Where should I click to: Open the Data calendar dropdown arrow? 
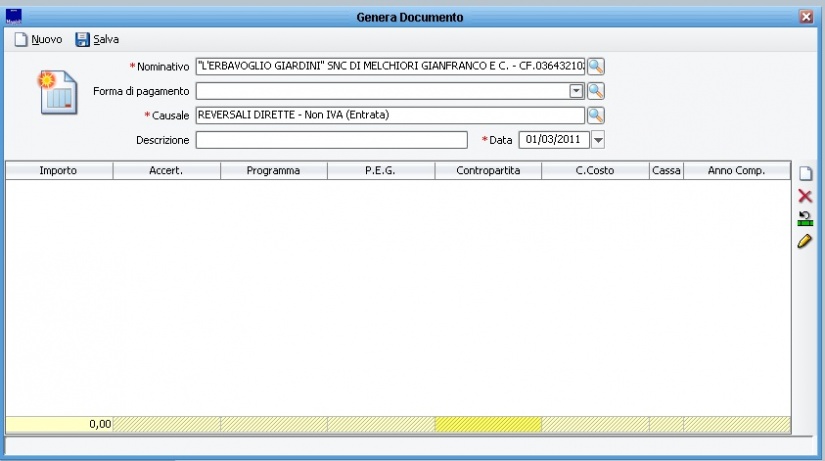(x=599, y=140)
